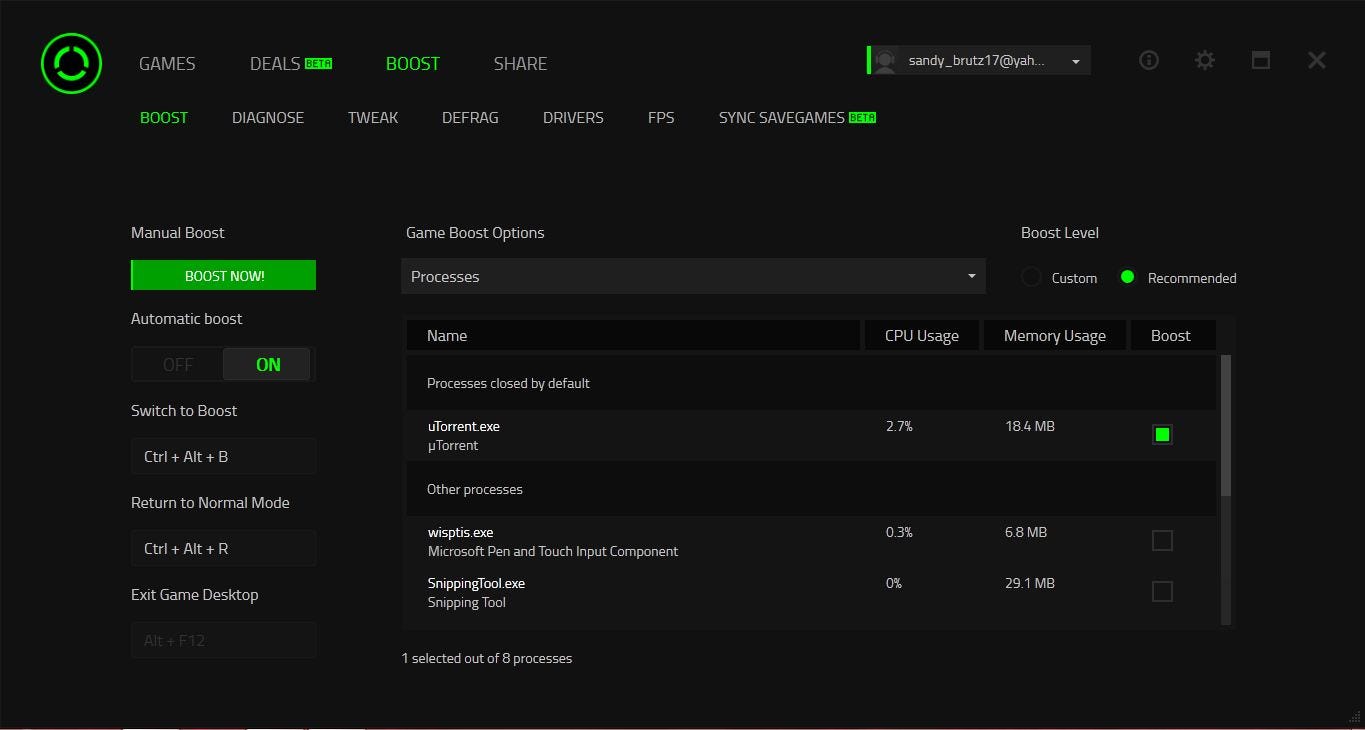Open SYNC SAVEGAMES beta sub-tab
Image resolution: width=1365 pixels, height=730 pixels.
click(x=797, y=117)
